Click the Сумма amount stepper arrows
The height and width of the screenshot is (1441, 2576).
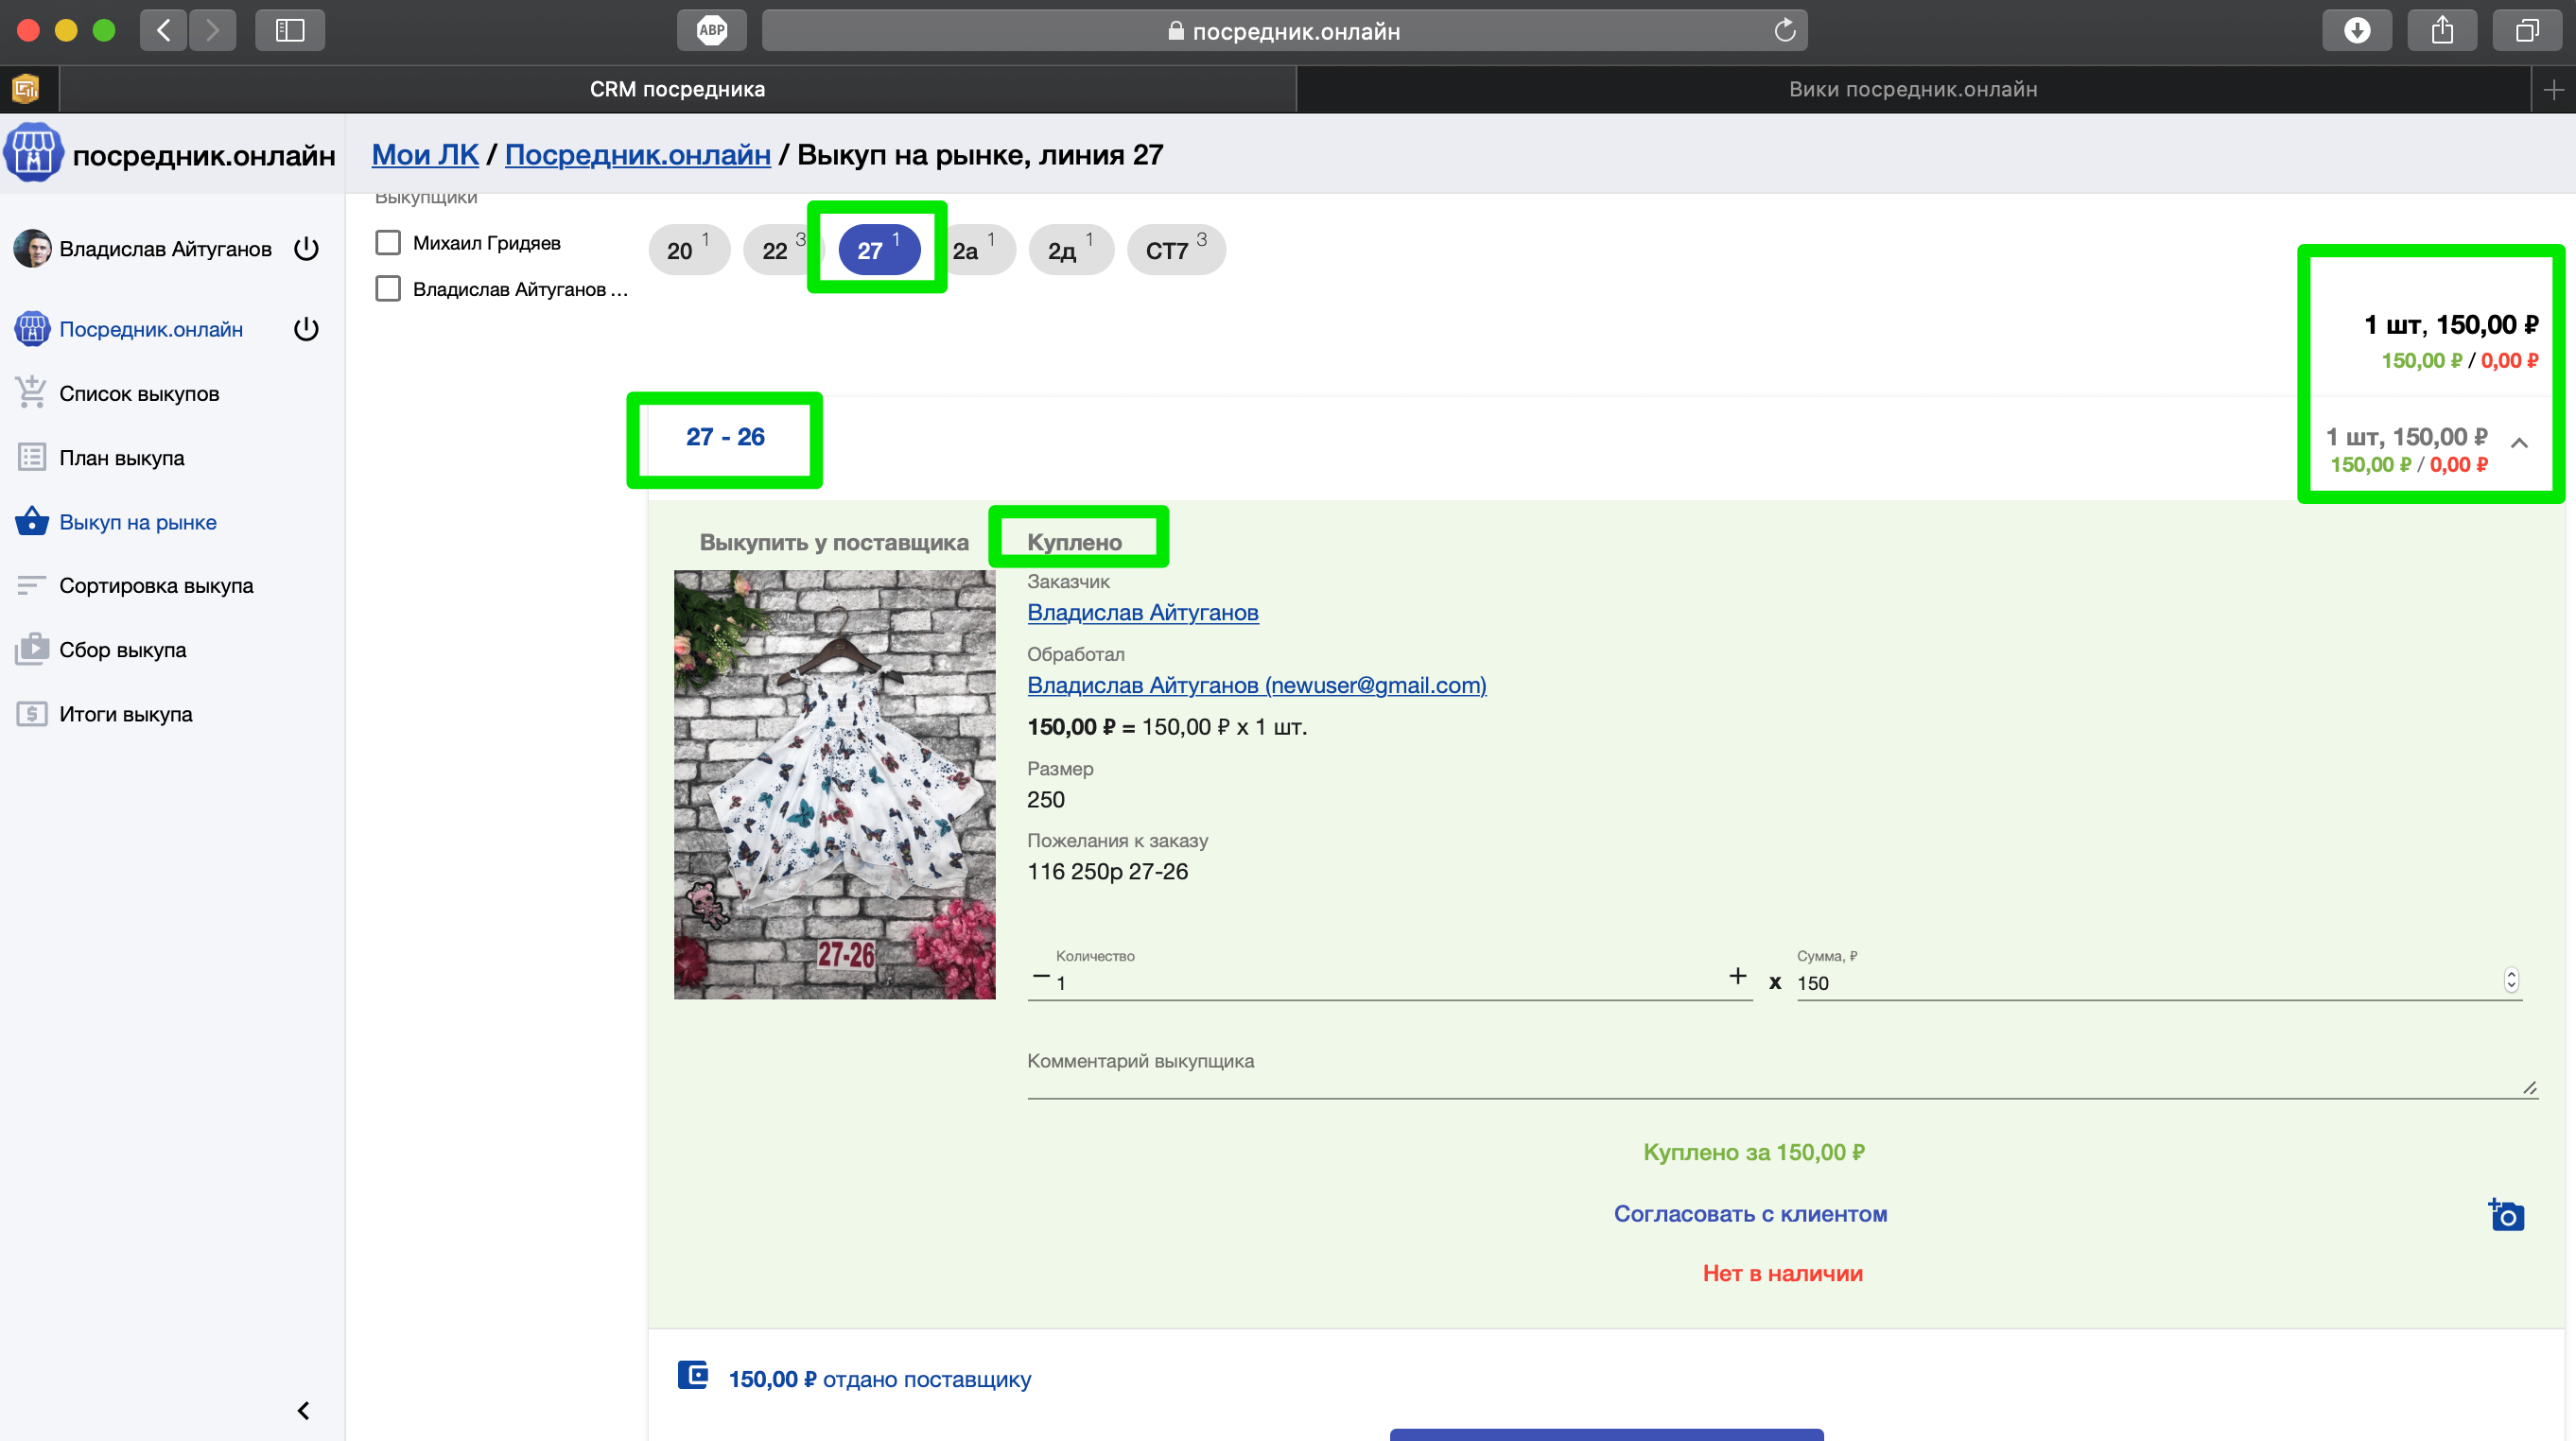pyautogui.click(x=2510, y=980)
